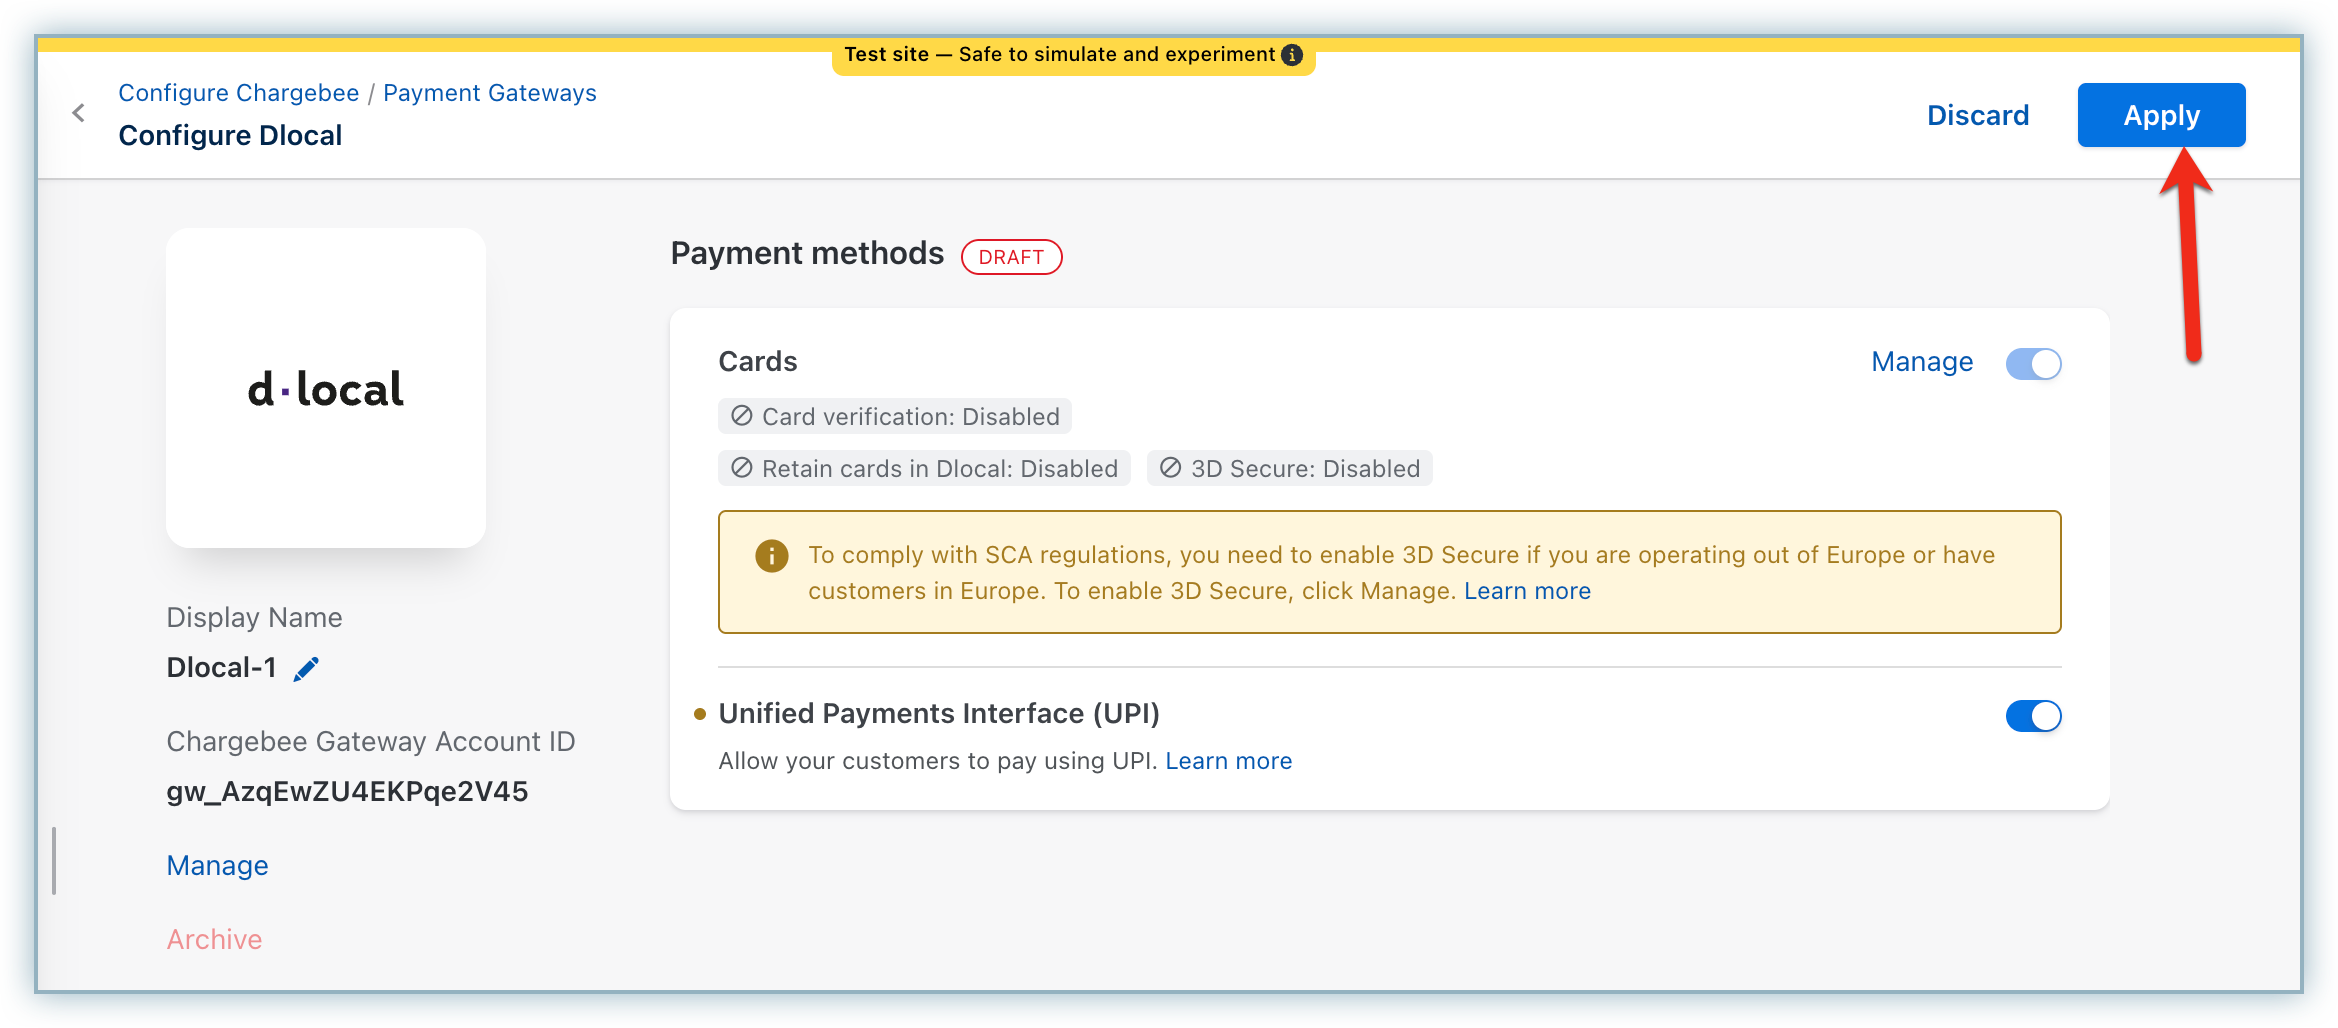Image resolution: width=2338 pixels, height=1028 pixels.
Task: Click the back arrow chevron icon
Action: 79,113
